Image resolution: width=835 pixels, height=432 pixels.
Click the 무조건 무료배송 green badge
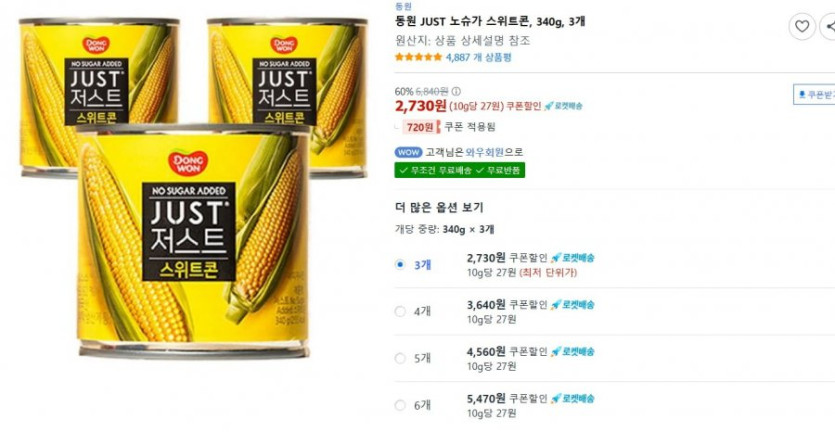pos(434,170)
